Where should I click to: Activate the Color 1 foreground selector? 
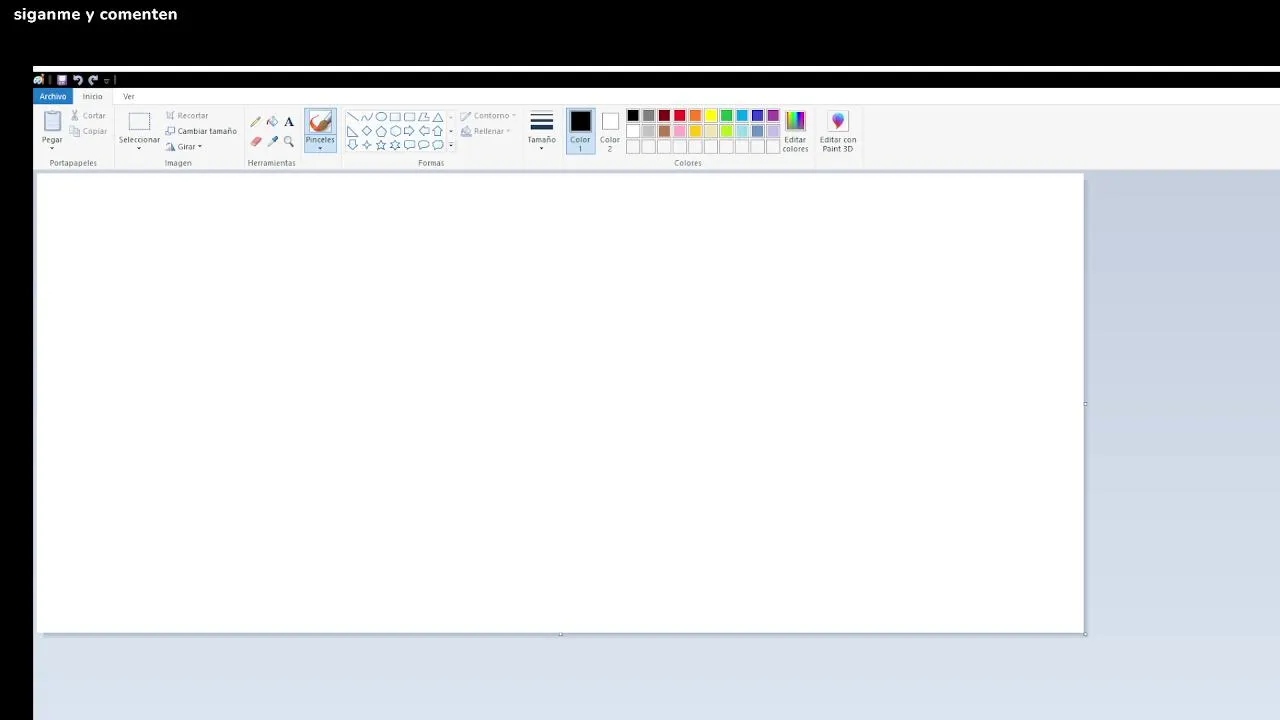pyautogui.click(x=580, y=131)
